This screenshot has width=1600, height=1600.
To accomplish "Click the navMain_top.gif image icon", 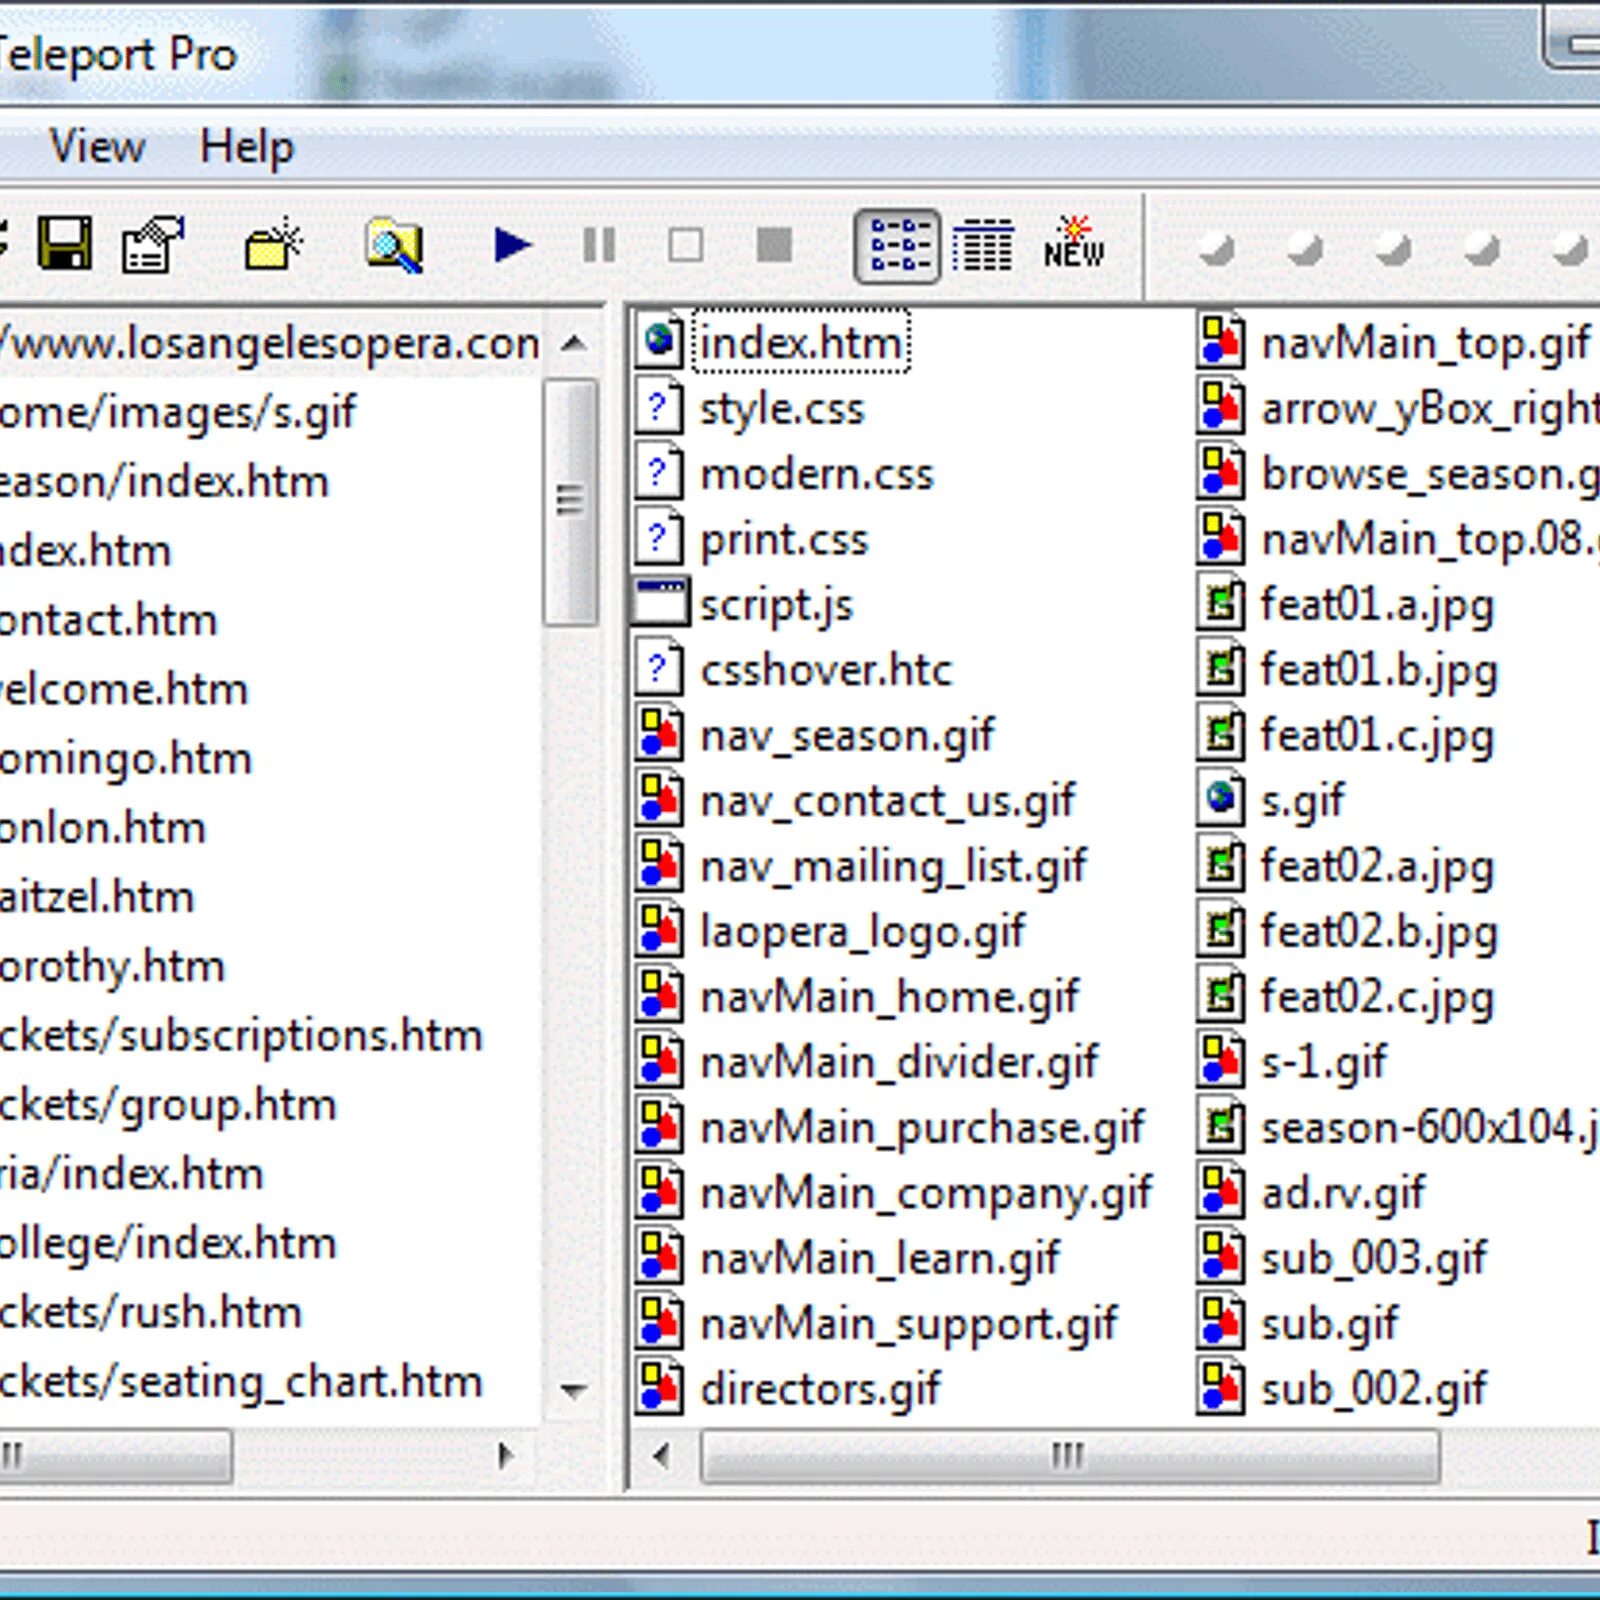I will click(1221, 342).
